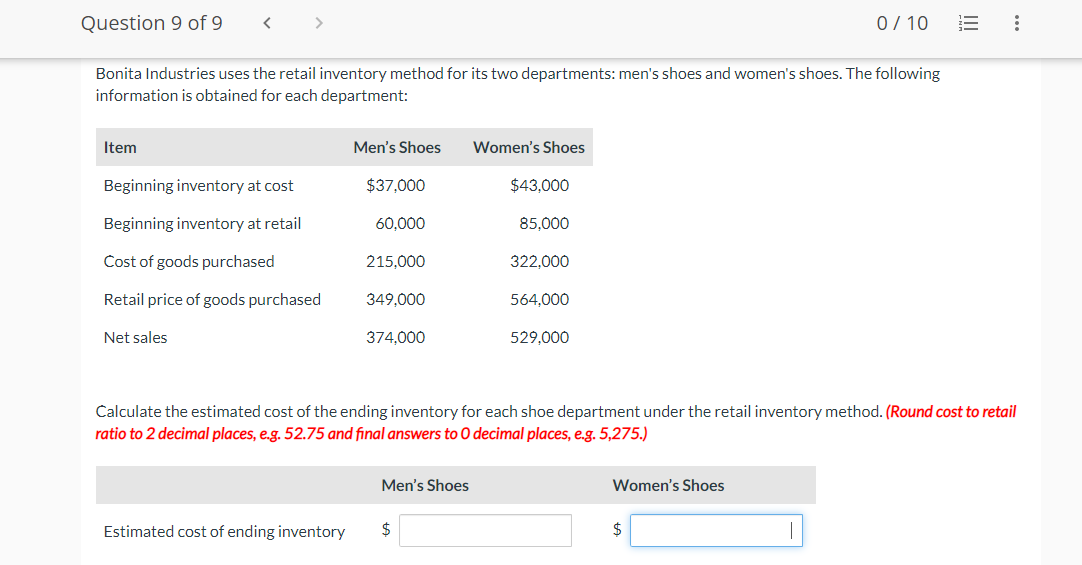Click the red rounding instruction text
1082x565 pixels.
(x=555, y=423)
